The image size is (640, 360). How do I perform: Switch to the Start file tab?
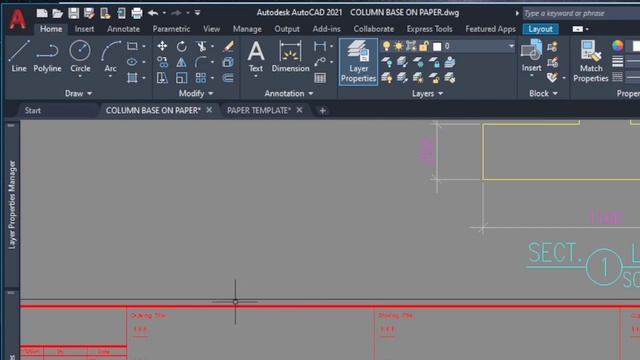pos(33,110)
